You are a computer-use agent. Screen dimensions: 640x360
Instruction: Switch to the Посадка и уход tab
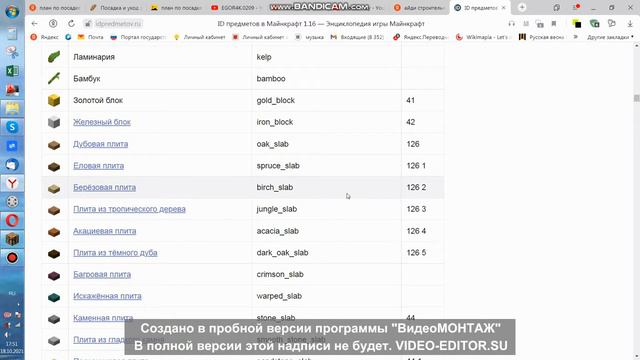click(x=116, y=8)
